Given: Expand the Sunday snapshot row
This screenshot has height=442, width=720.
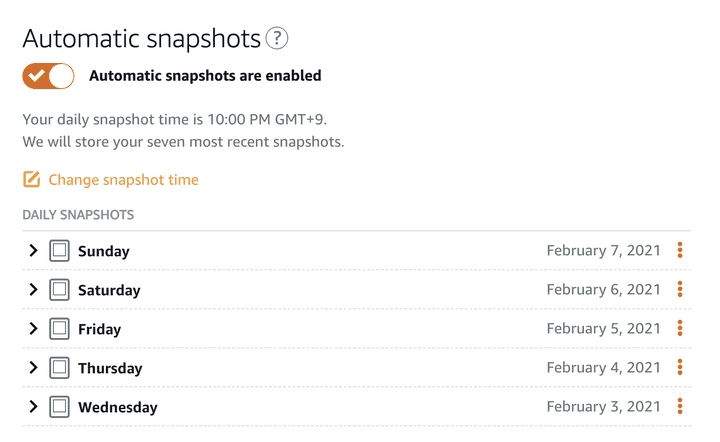Looking at the screenshot, I should tap(33, 250).
